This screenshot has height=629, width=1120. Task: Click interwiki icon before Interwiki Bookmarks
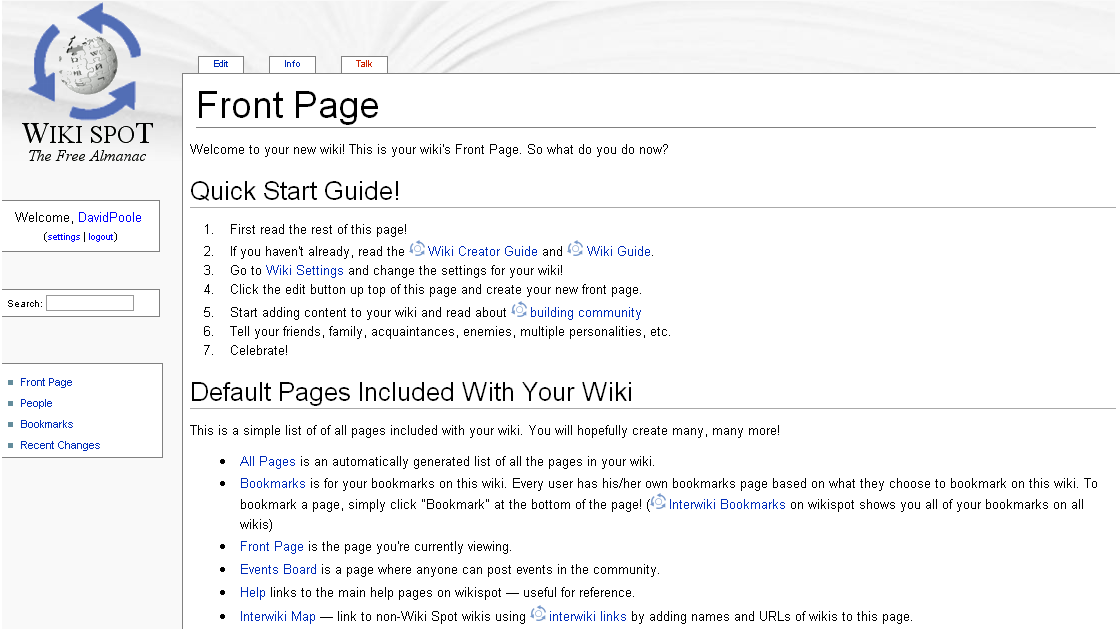point(658,502)
